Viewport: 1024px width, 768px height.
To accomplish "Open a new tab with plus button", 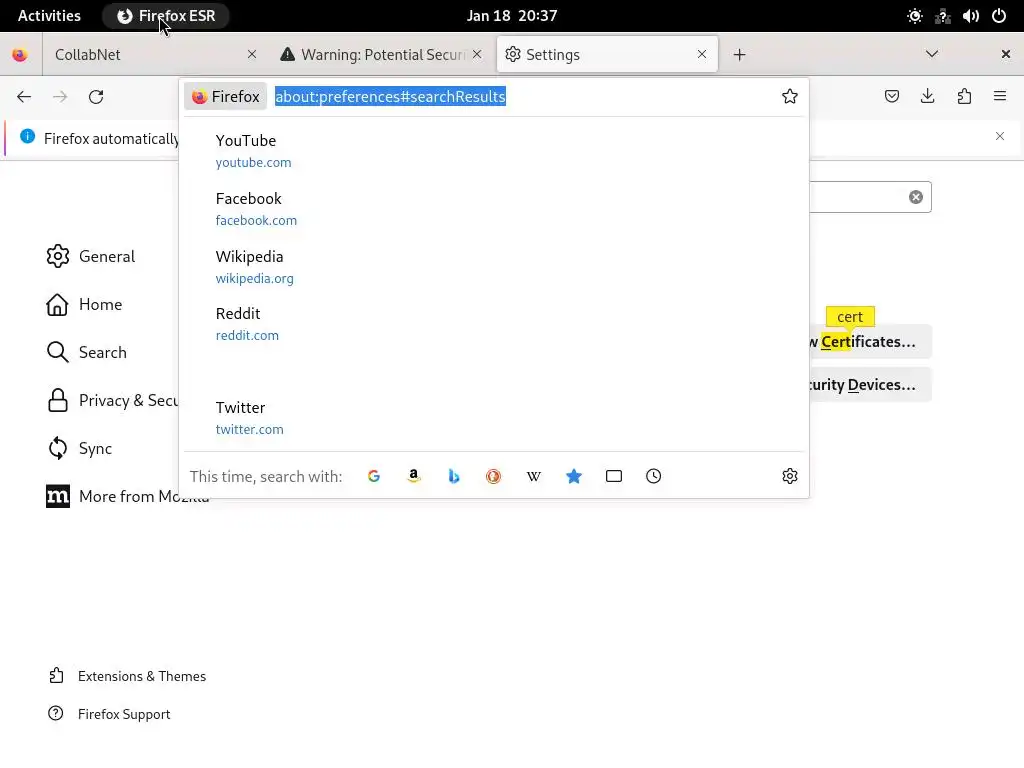I will [x=739, y=55].
